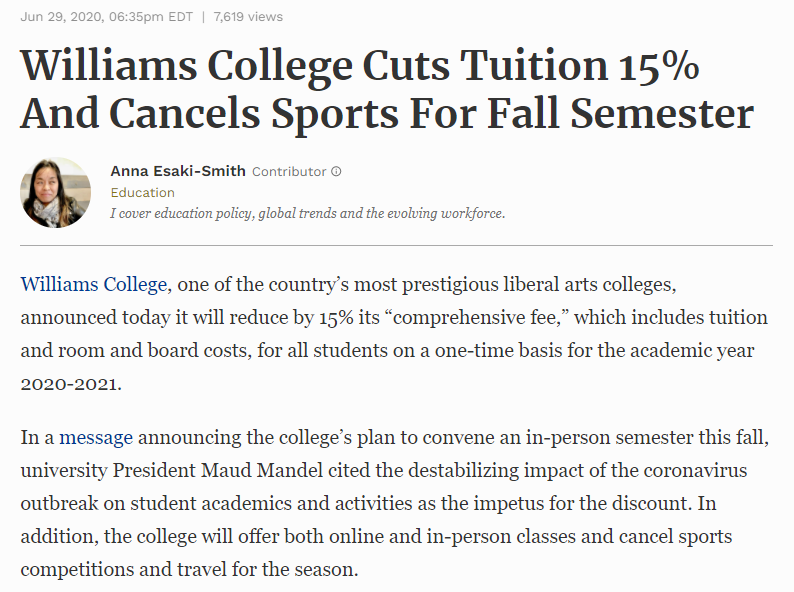
Task: Open the Anna Esaki-Smith author name link
Action: [177, 171]
